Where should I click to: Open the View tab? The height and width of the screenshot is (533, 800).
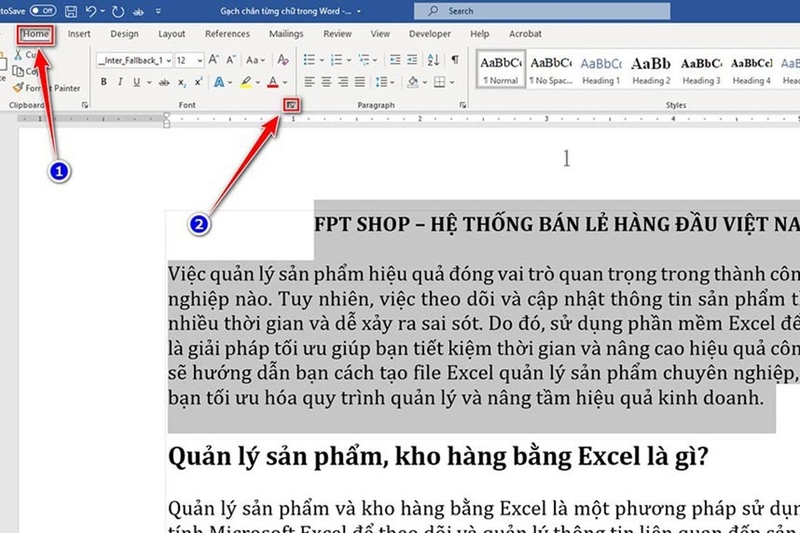[x=380, y=34]
